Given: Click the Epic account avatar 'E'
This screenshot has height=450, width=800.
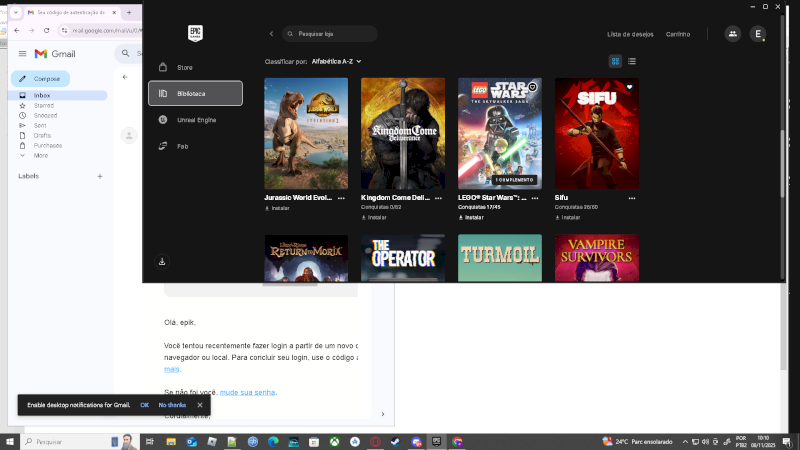Looking at the screenshot, I should (x=758, y=34).
